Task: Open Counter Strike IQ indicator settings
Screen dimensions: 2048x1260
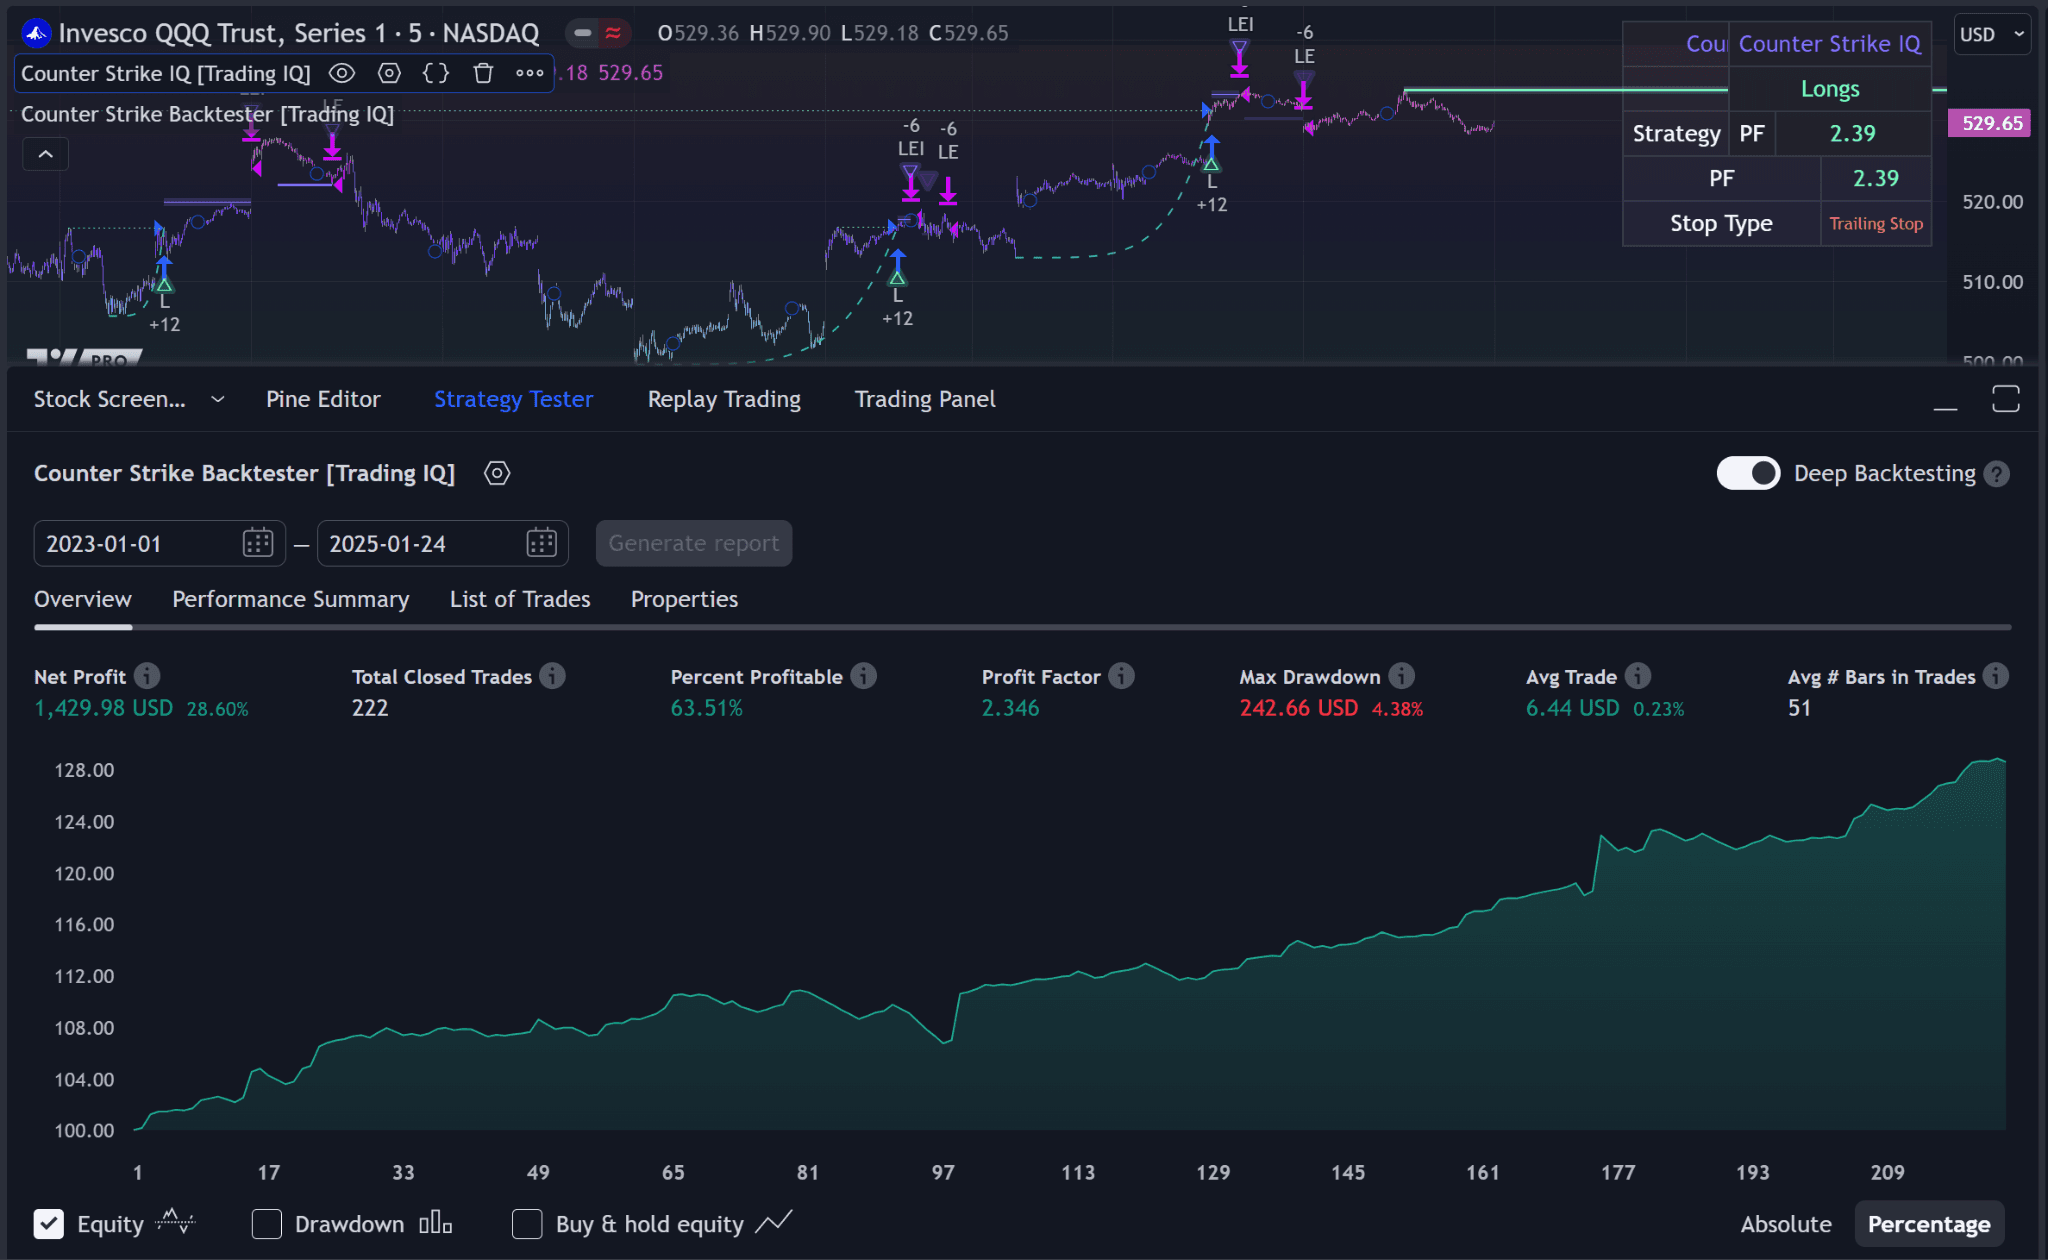Action: point(389,73)
